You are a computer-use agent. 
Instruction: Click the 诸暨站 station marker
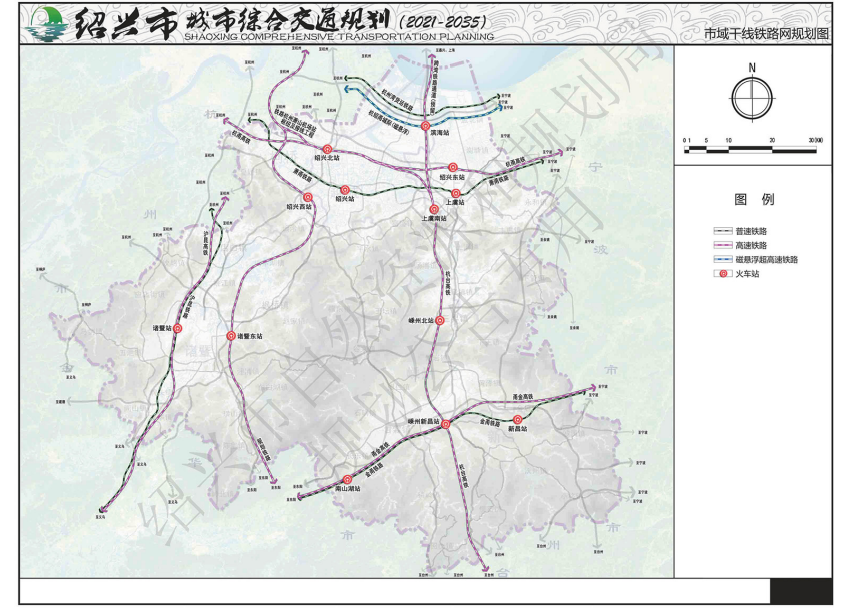tap(178, 327)
